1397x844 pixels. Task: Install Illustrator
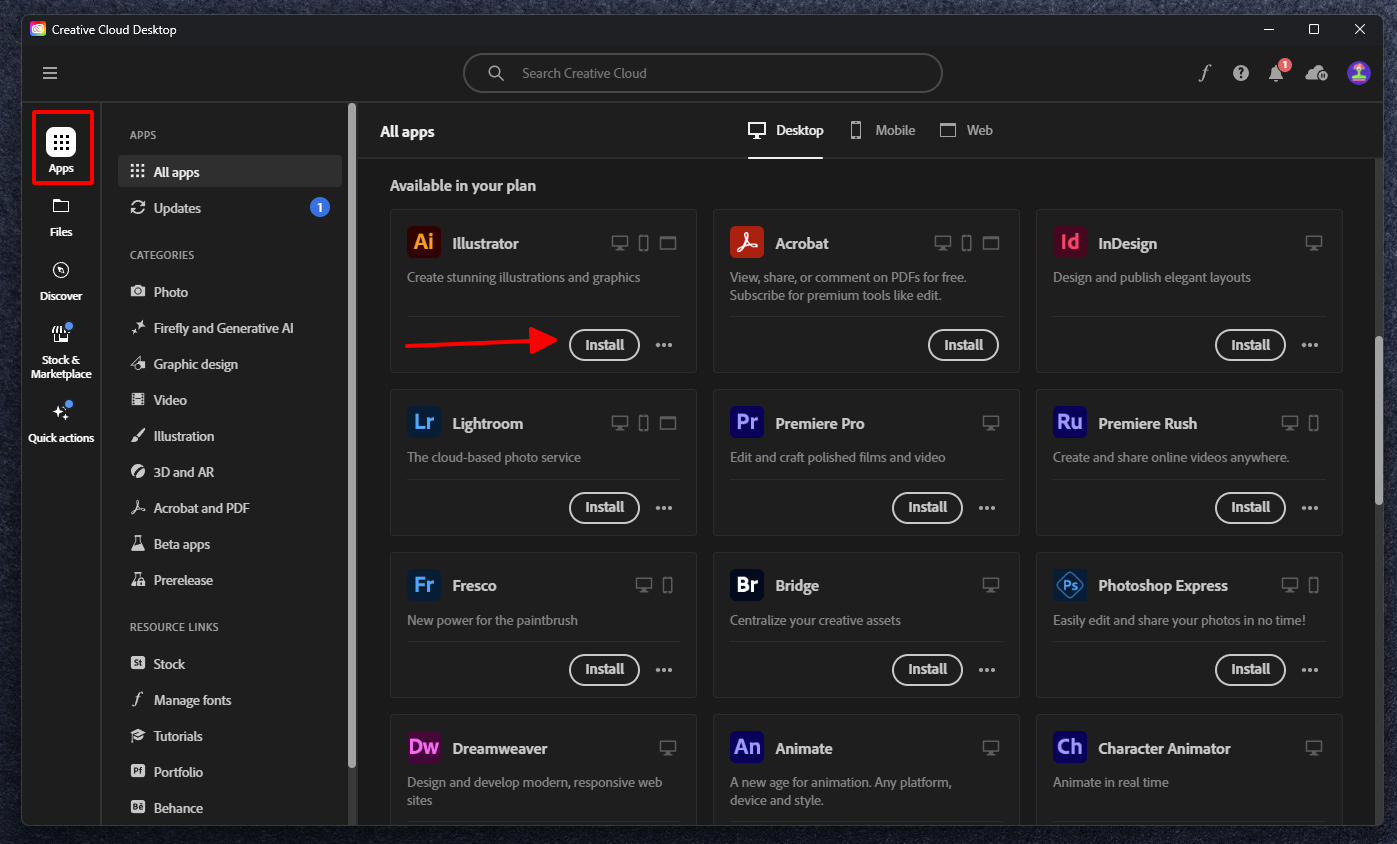click(604, 345)
